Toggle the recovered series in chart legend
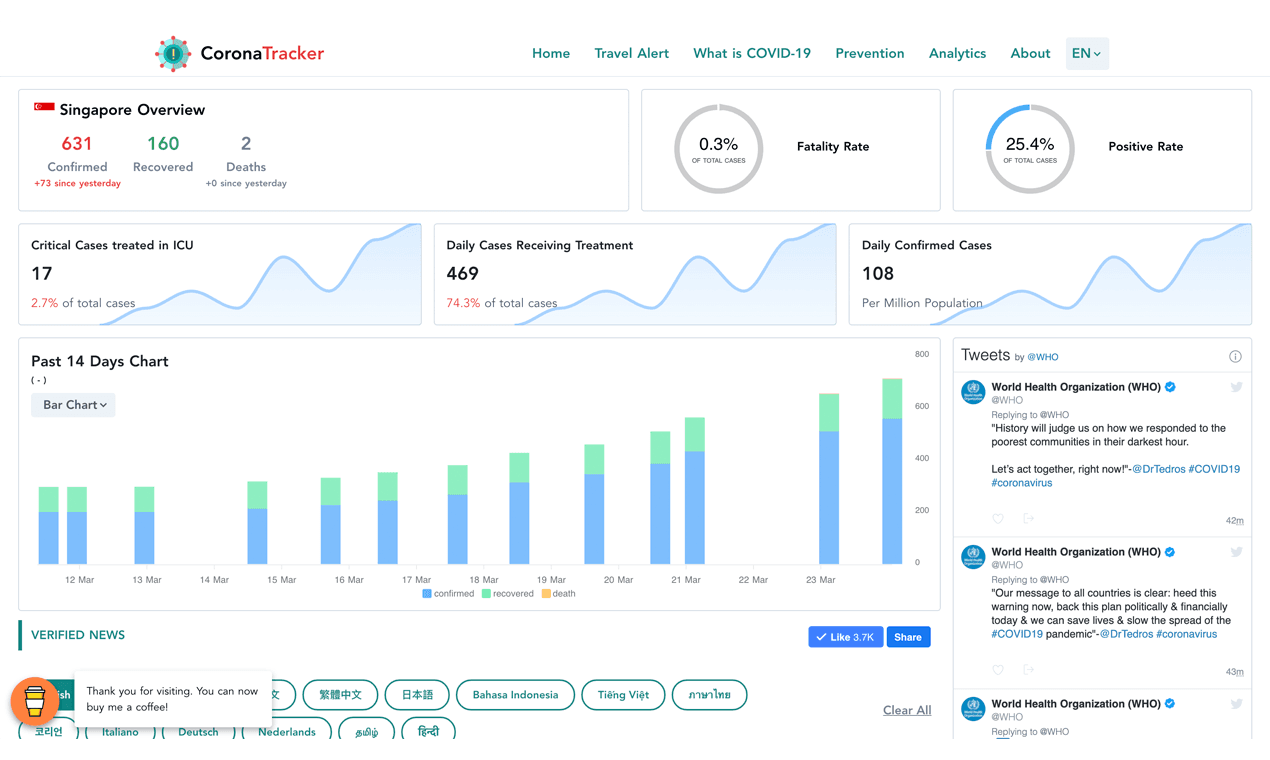Screen dimensions: 1270x760 click(x=507, y=594)
